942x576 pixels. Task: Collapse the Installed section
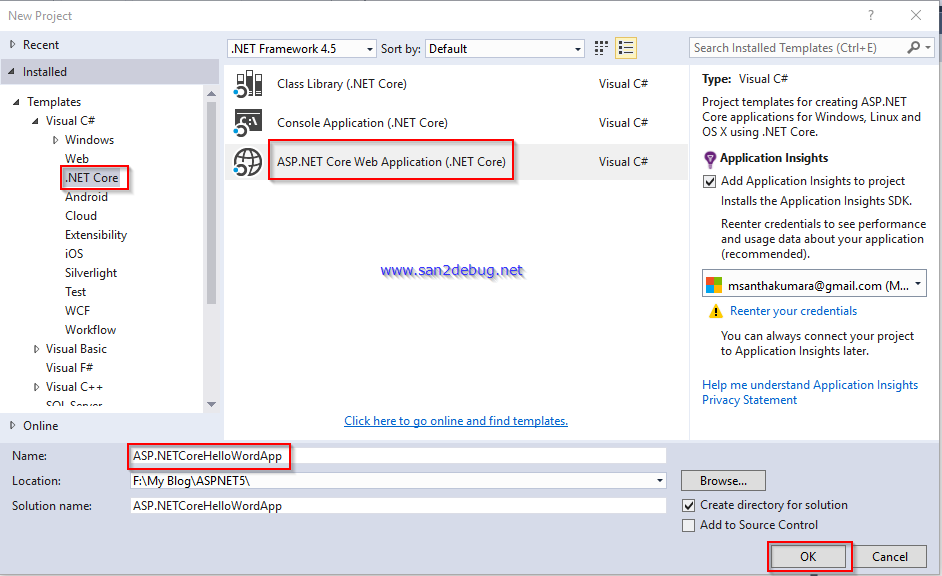pyautogui.click(x=11, y=71)
